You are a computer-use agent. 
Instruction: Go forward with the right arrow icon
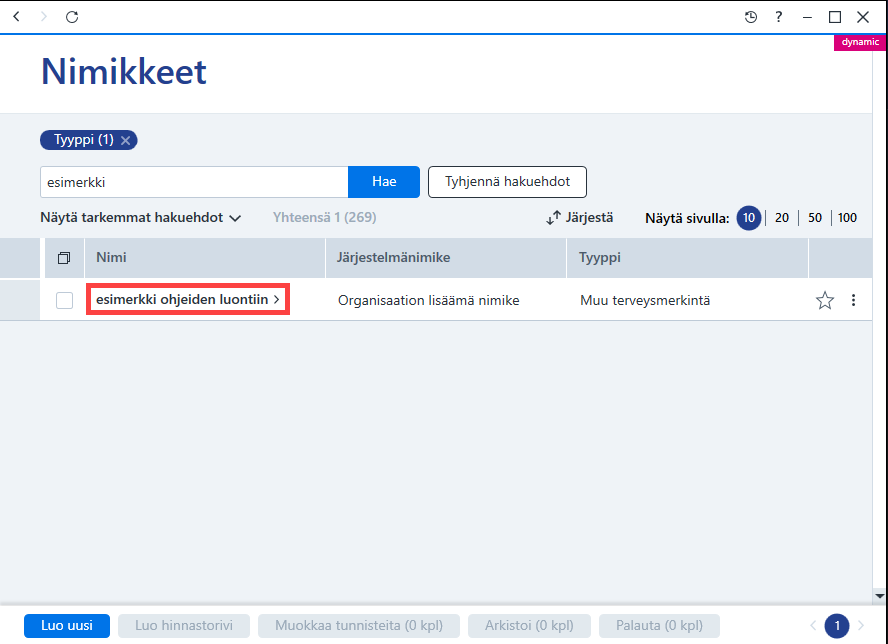click(44, 16)
